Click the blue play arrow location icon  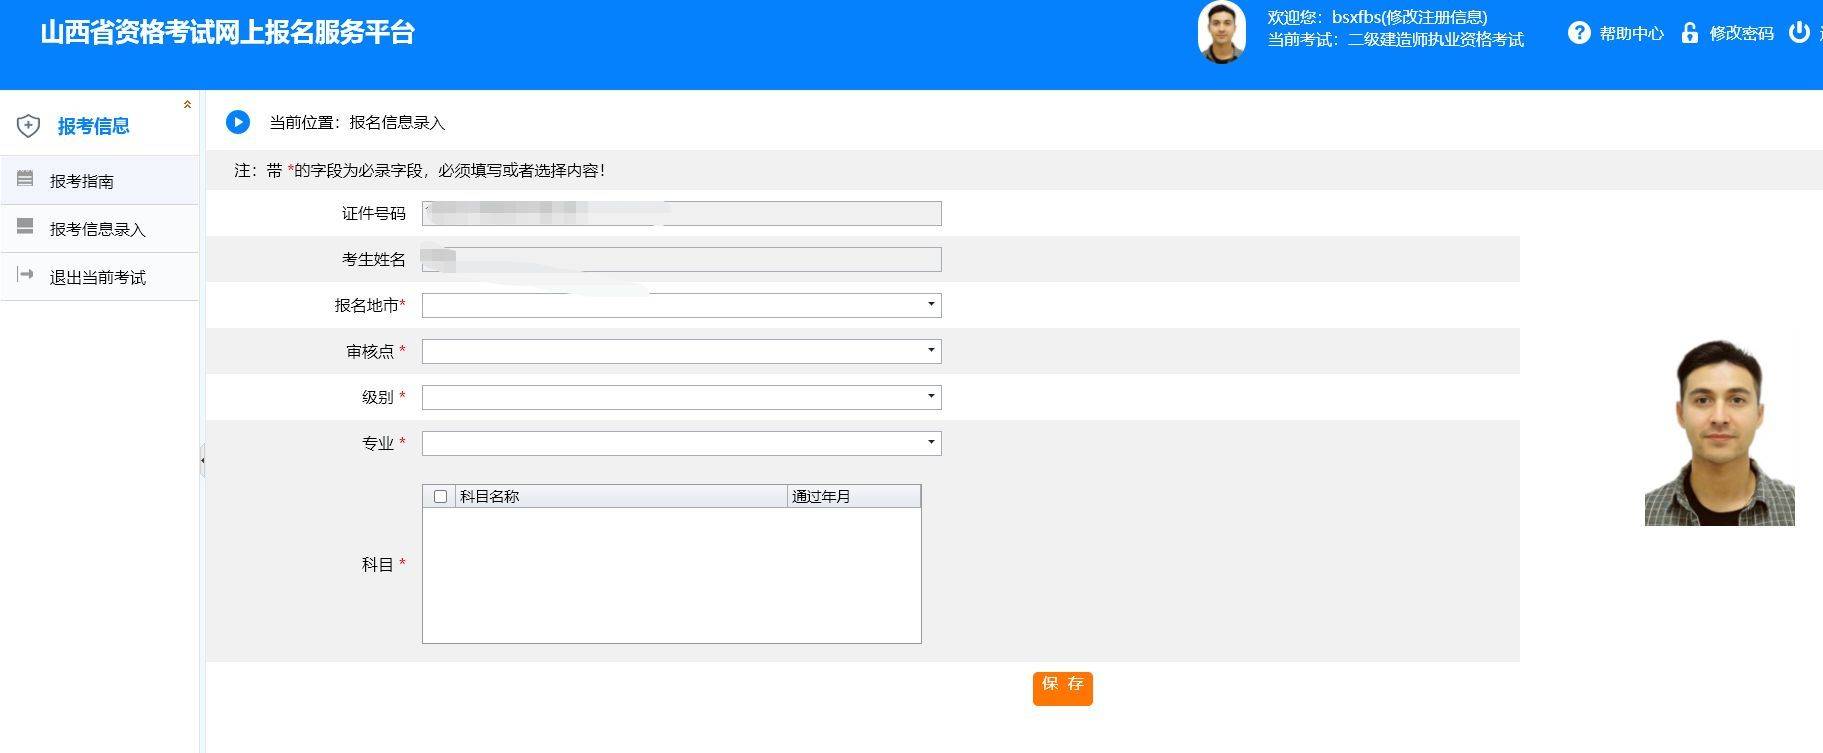pyautogui.click(x=238, y=122)
